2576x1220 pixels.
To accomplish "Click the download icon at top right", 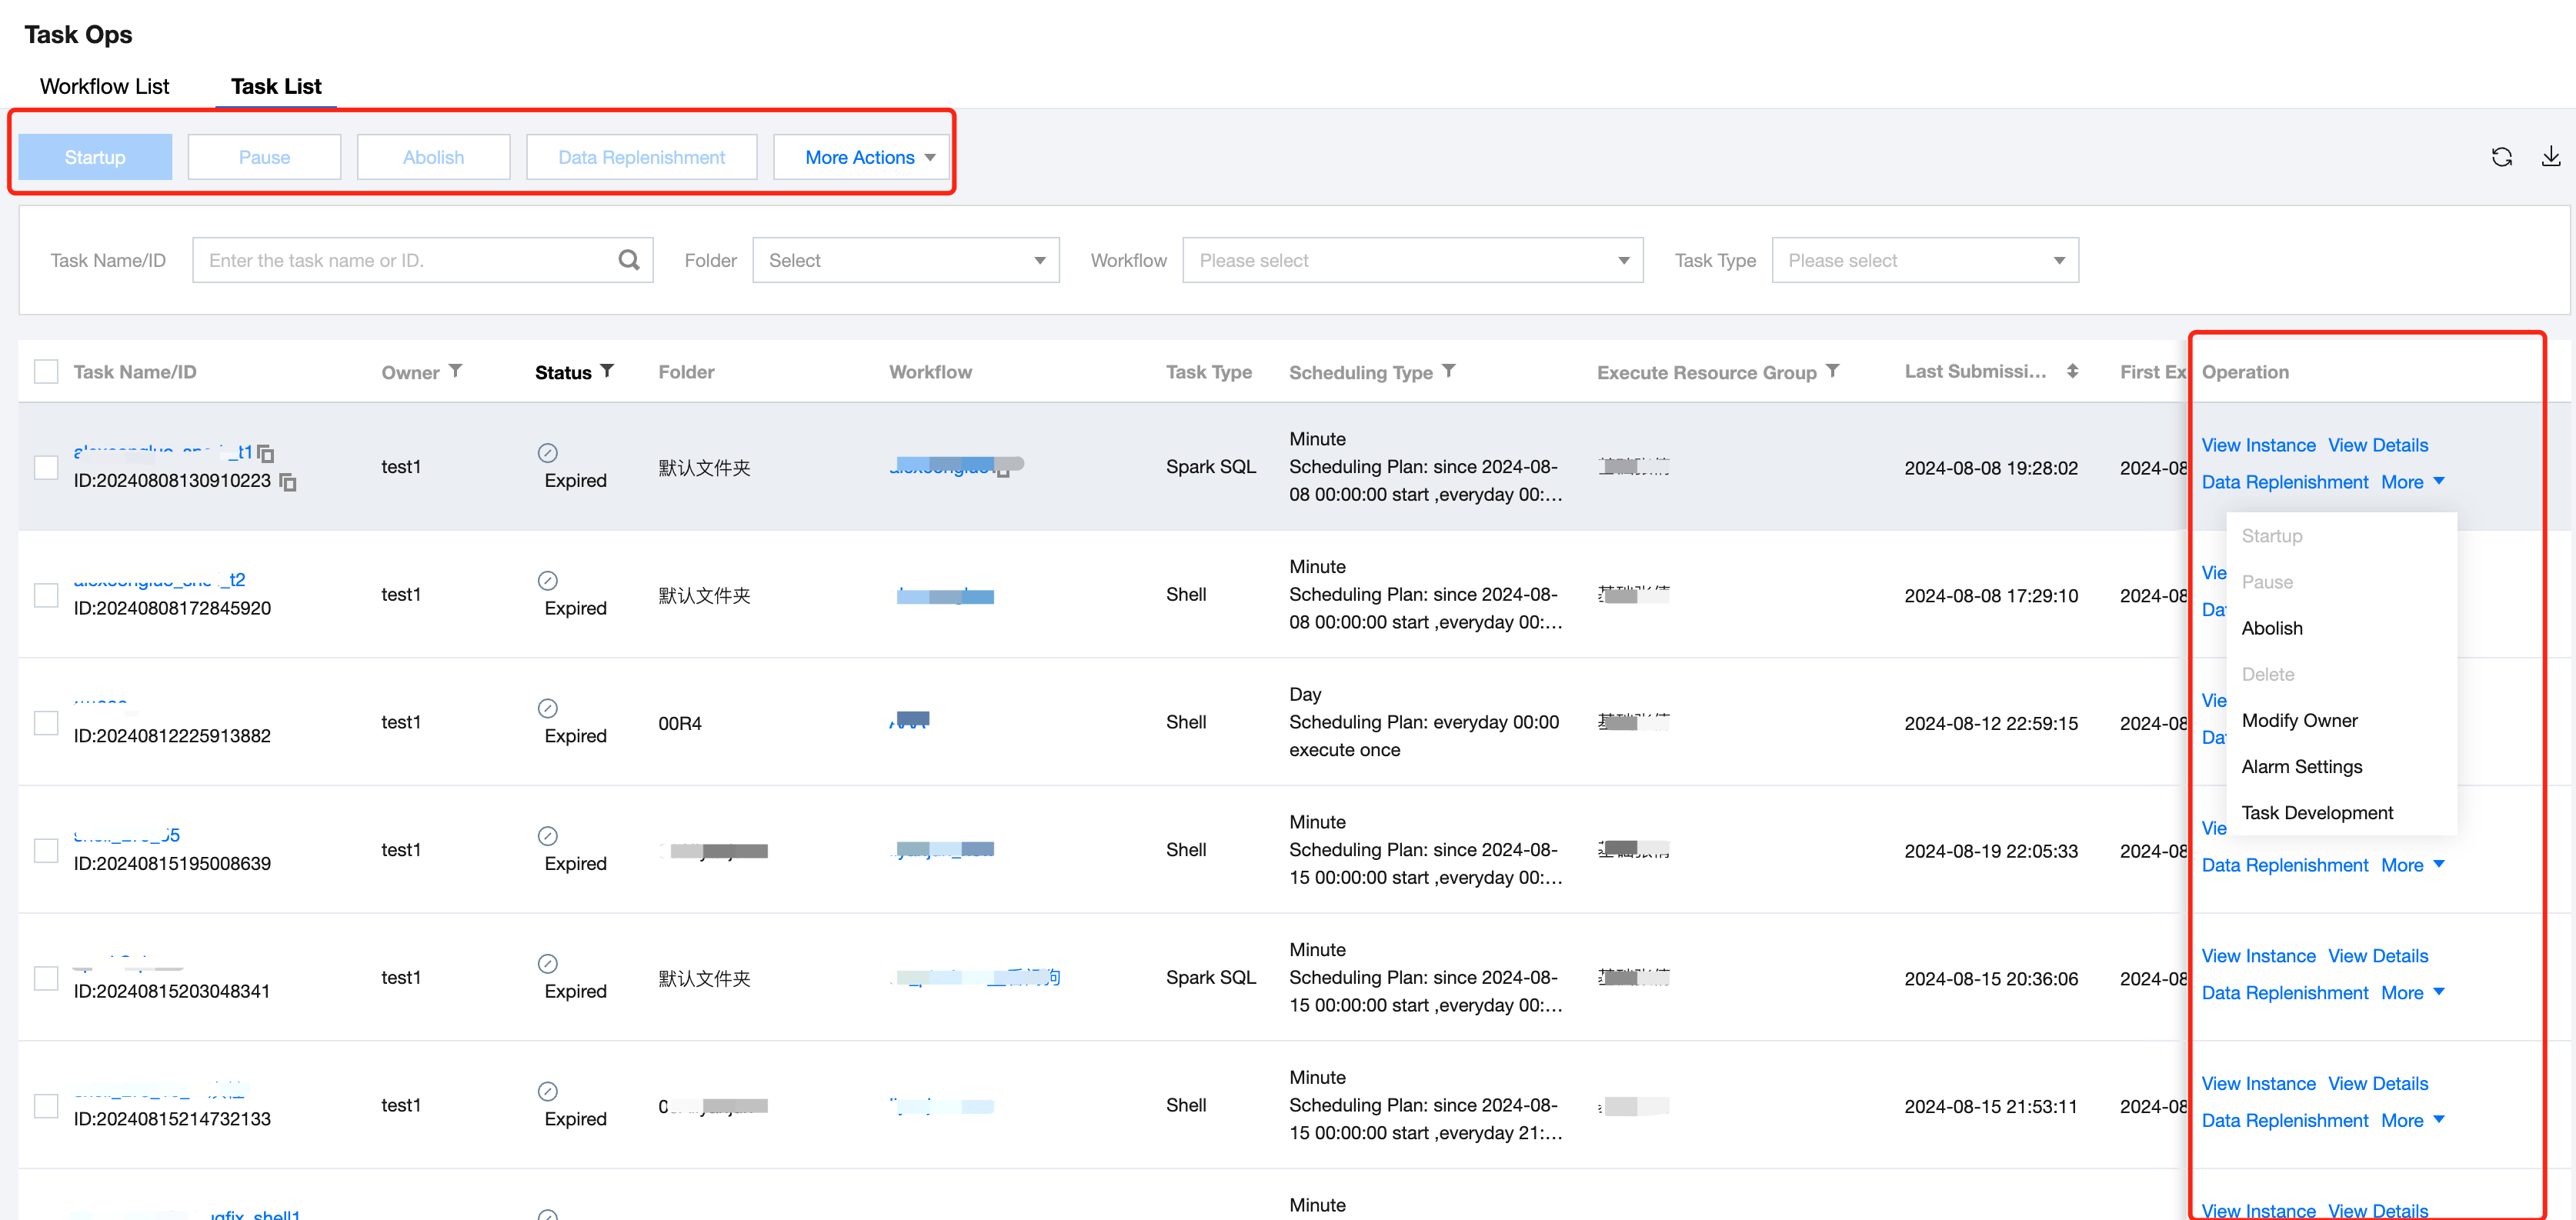I will (2550, 157).
